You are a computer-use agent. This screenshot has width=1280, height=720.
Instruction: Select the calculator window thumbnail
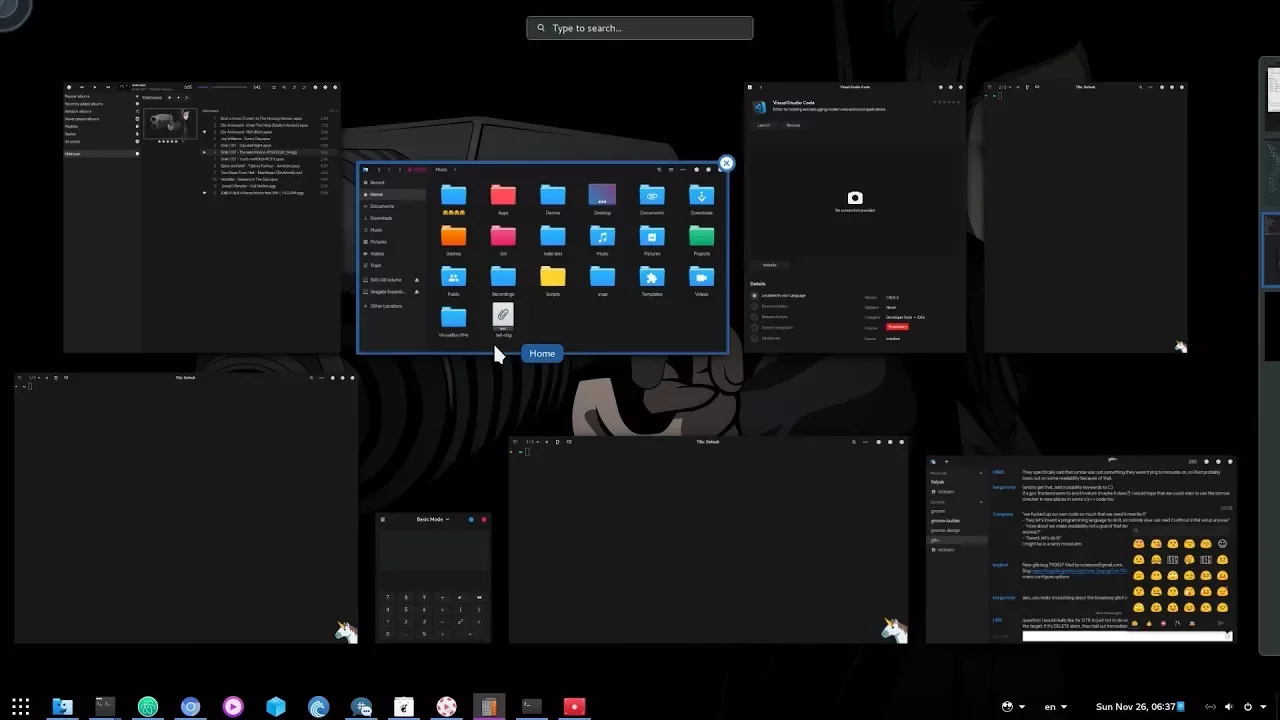click(433, 577)
